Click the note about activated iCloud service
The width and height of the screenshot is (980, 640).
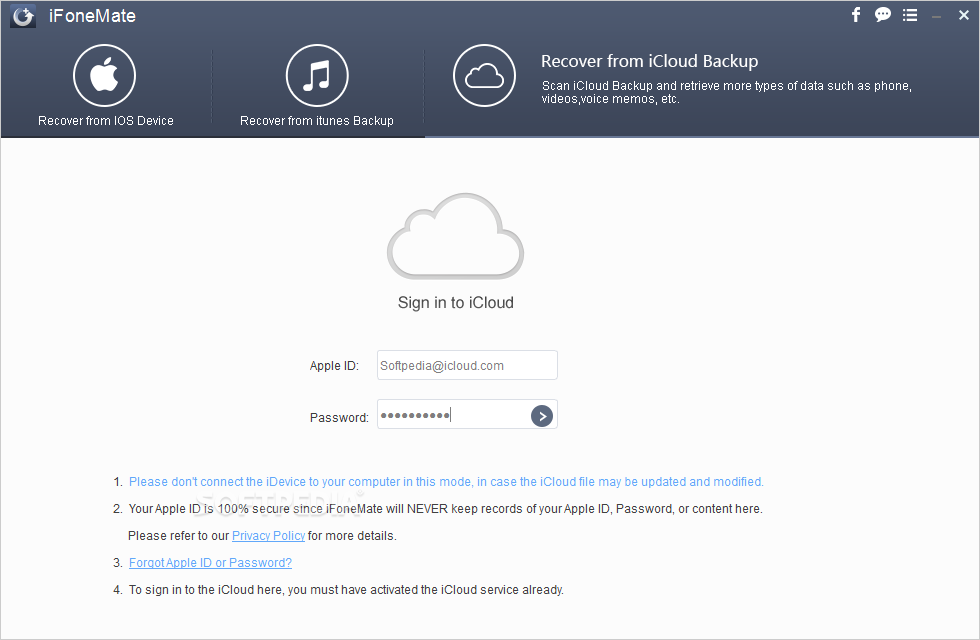click(346, 589)
